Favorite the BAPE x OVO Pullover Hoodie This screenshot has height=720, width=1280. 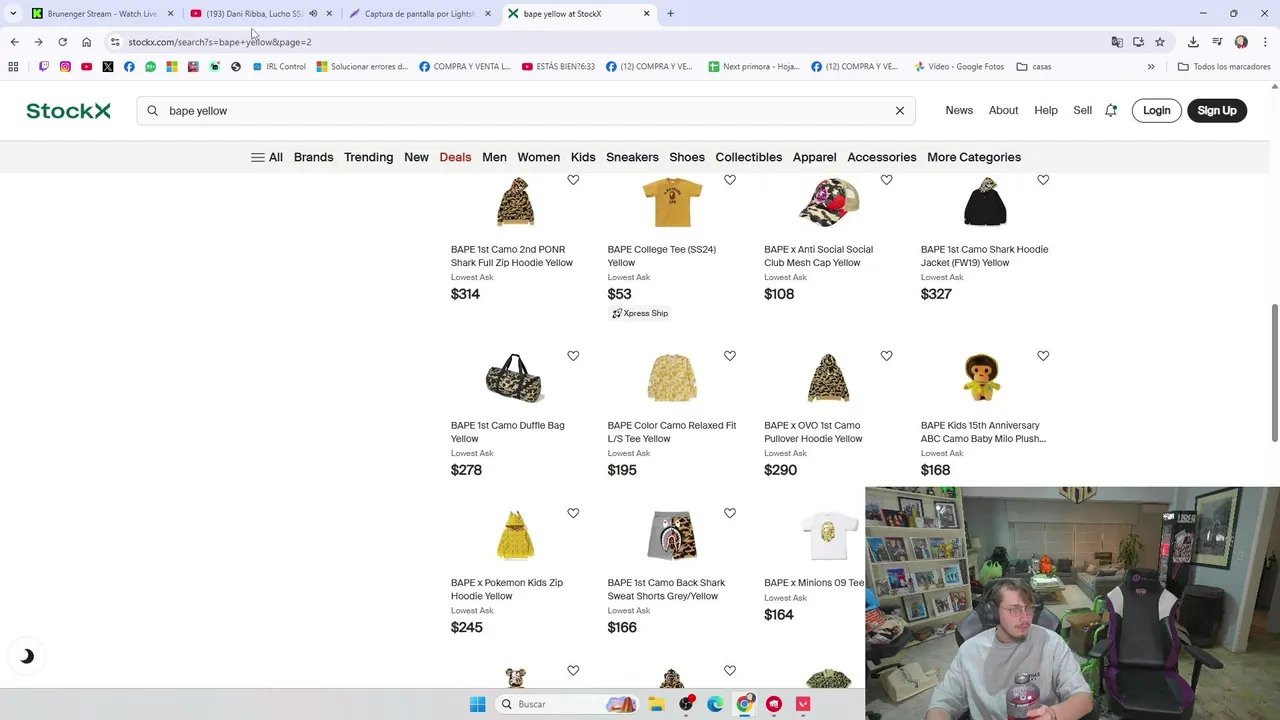(x=886, y=356)
